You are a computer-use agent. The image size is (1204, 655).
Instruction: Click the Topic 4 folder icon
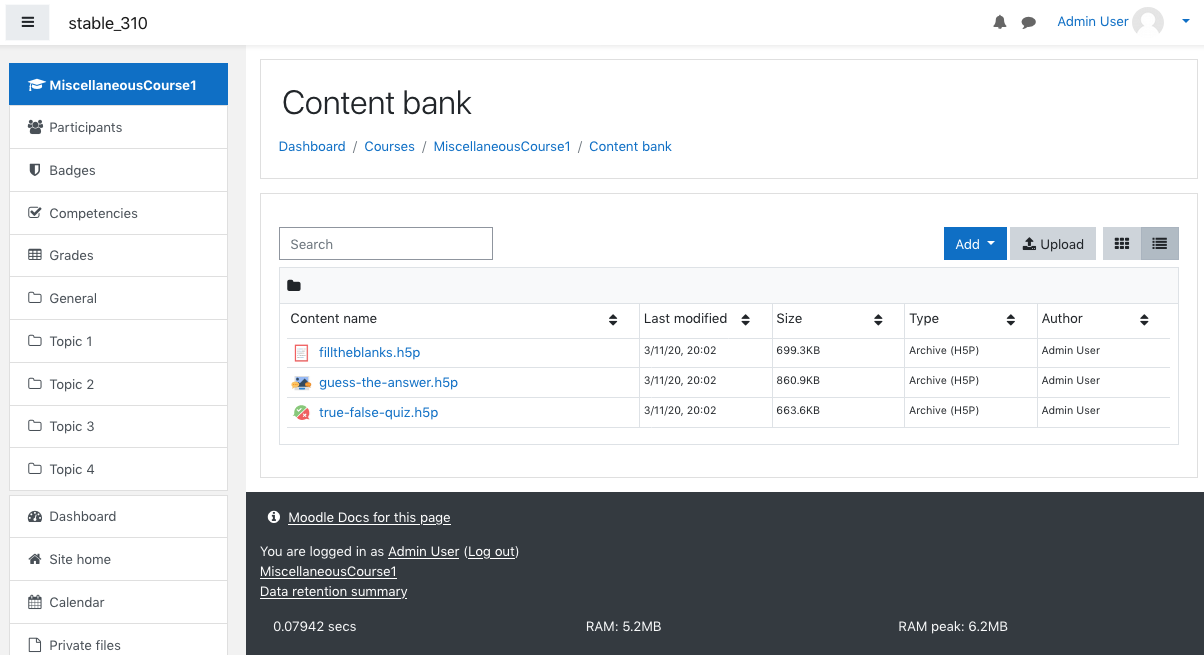(36, 469)
